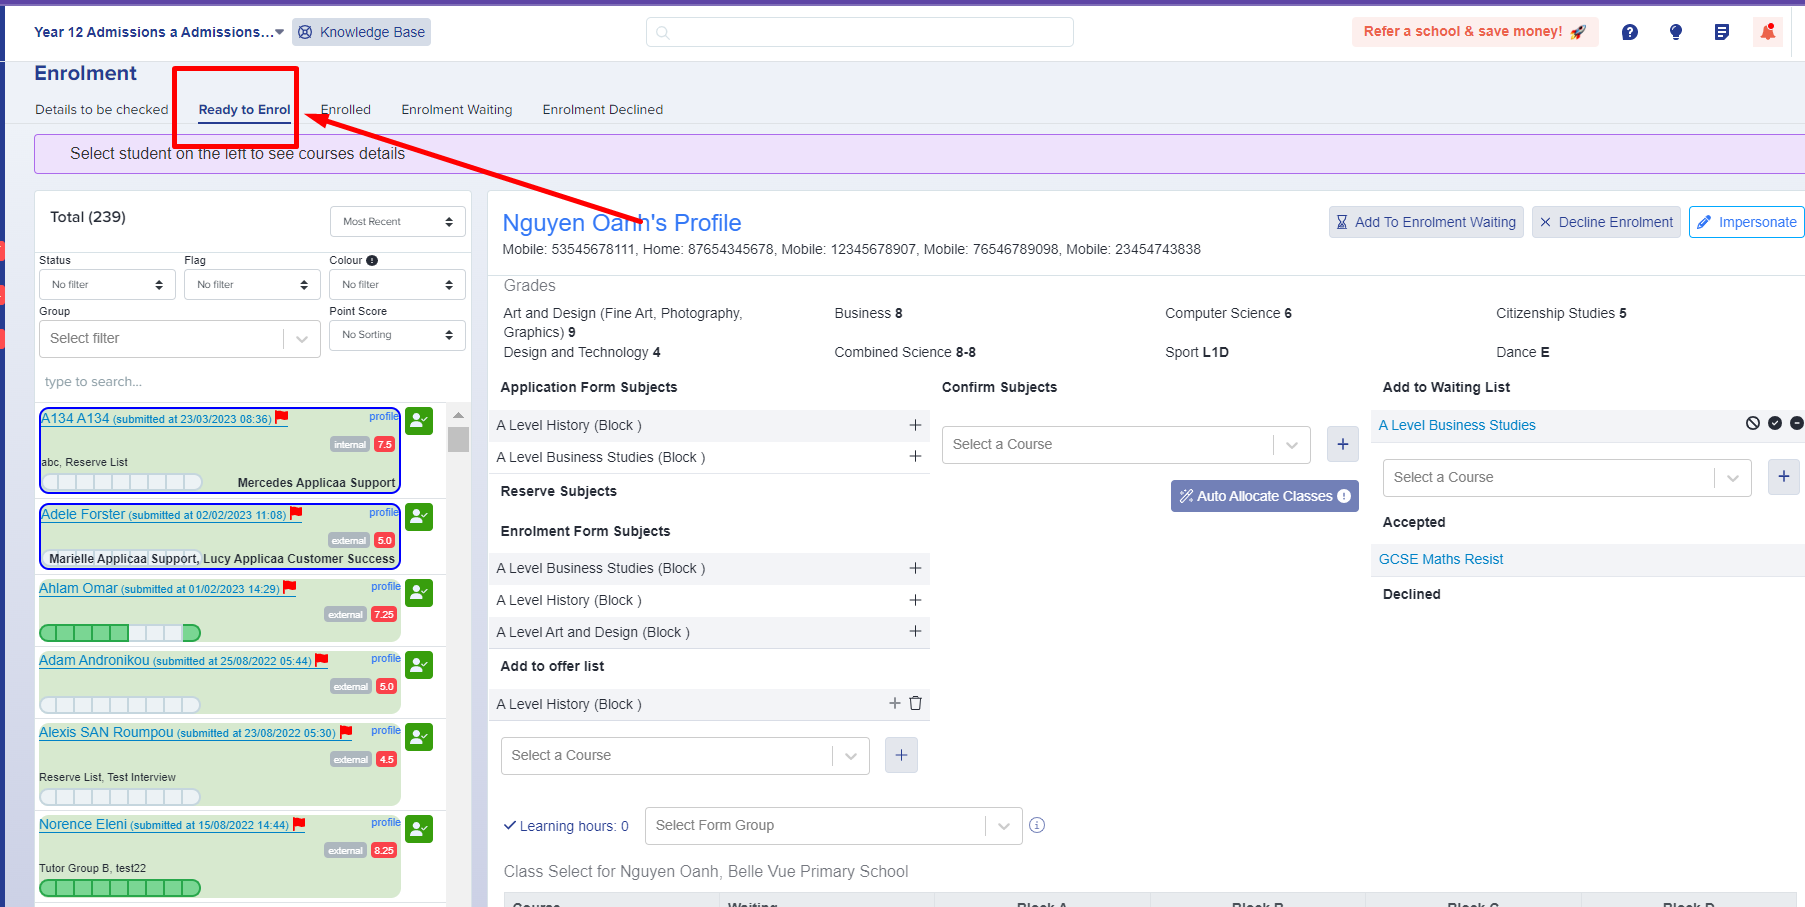Image resolution: width=1805 pixels, height=907 pixels.
Task: Open the Knowledge Base
Action: click(362, 32)
